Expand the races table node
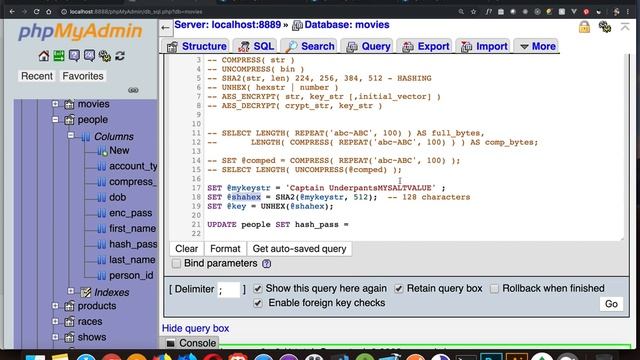The image size is (640, 360). point(55,322)
